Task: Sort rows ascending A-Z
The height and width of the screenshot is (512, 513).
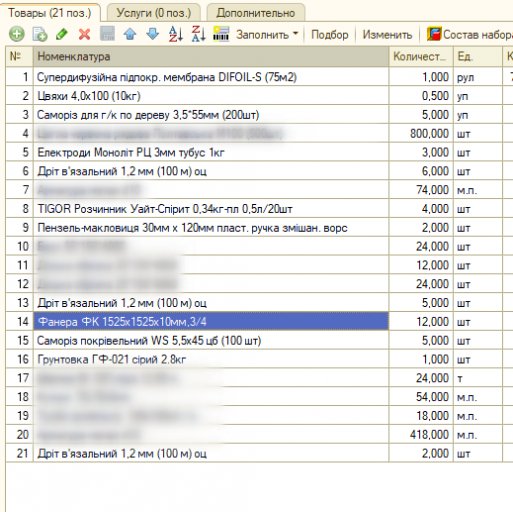Action: pyautogui.click(x=176, y=34)
